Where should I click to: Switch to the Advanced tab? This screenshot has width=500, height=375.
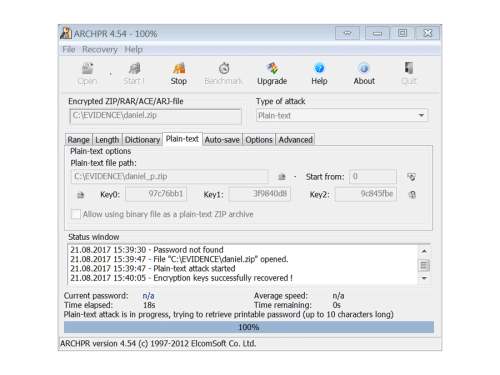pos(296,140)
